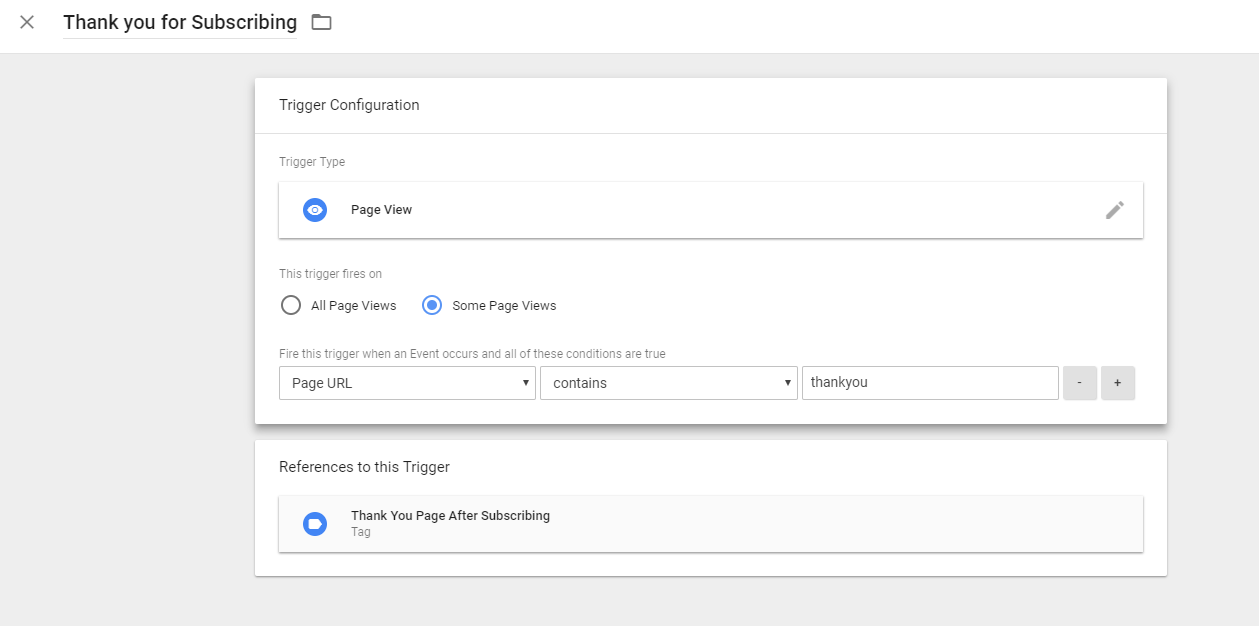Image resolution: width=1259 pixels, height=626 pixels.
Task: Click the pencil icon to edit trigger type
Action: [1114, 210]
